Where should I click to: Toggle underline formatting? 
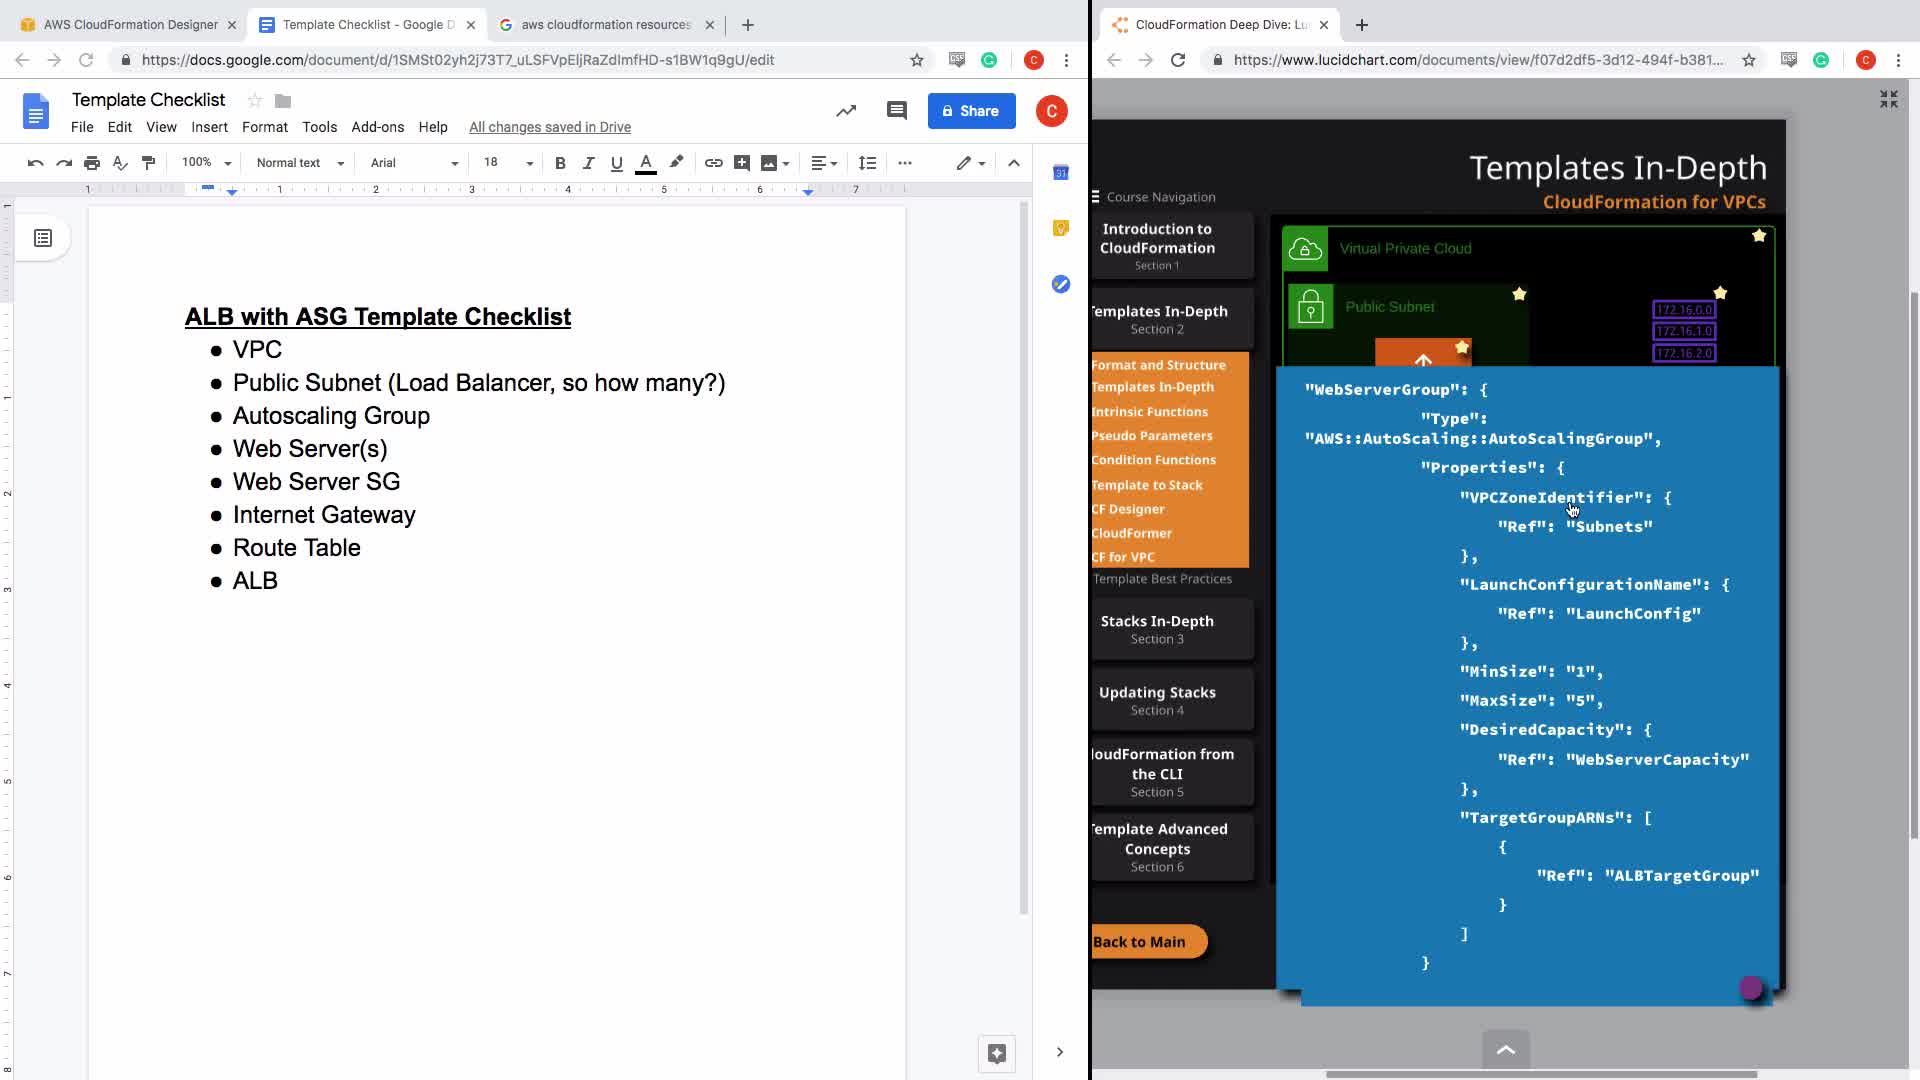point(616,163)
